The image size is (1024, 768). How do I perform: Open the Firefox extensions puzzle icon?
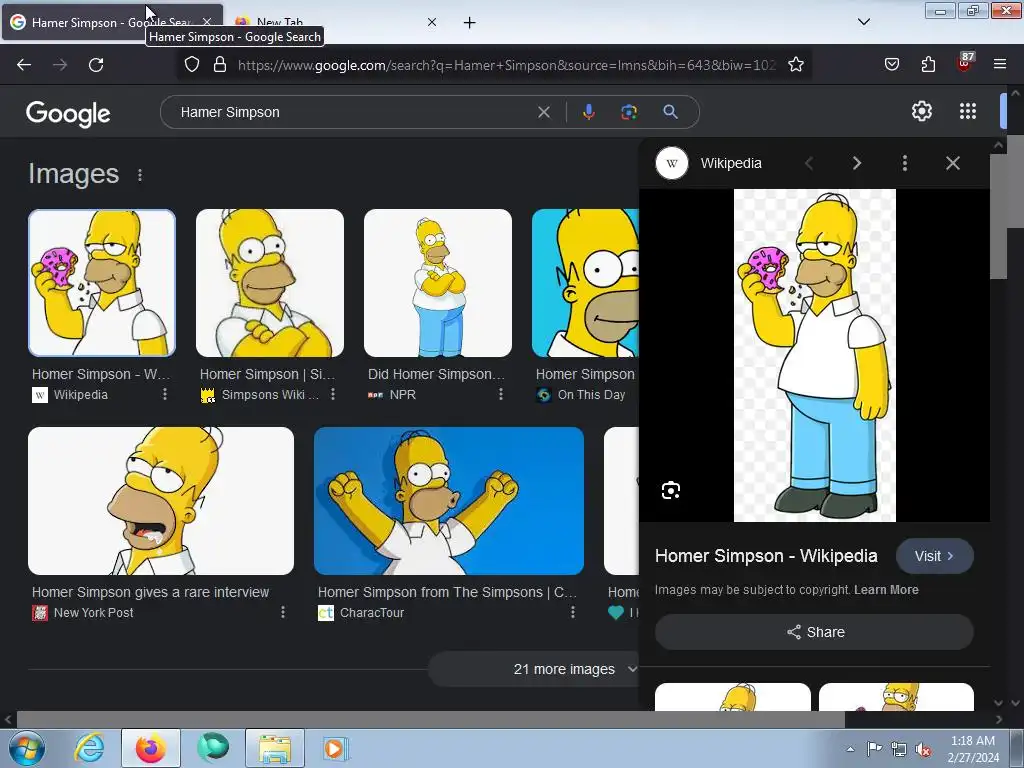[928, 65]
